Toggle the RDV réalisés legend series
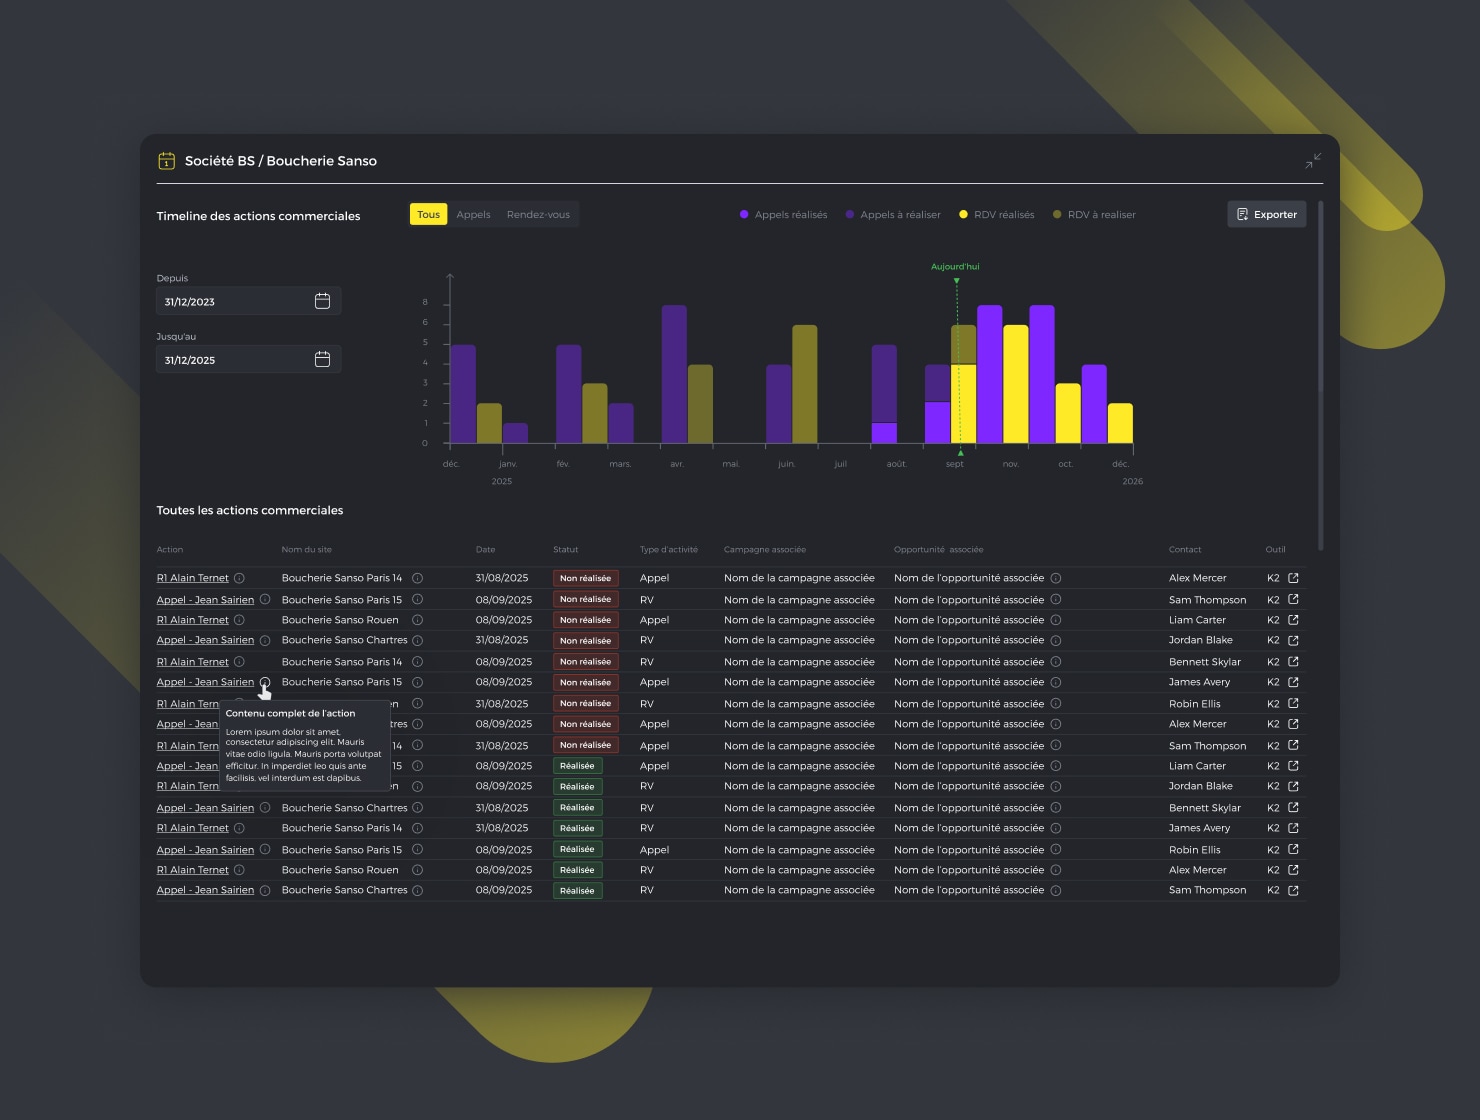 [x=996, y=214]
